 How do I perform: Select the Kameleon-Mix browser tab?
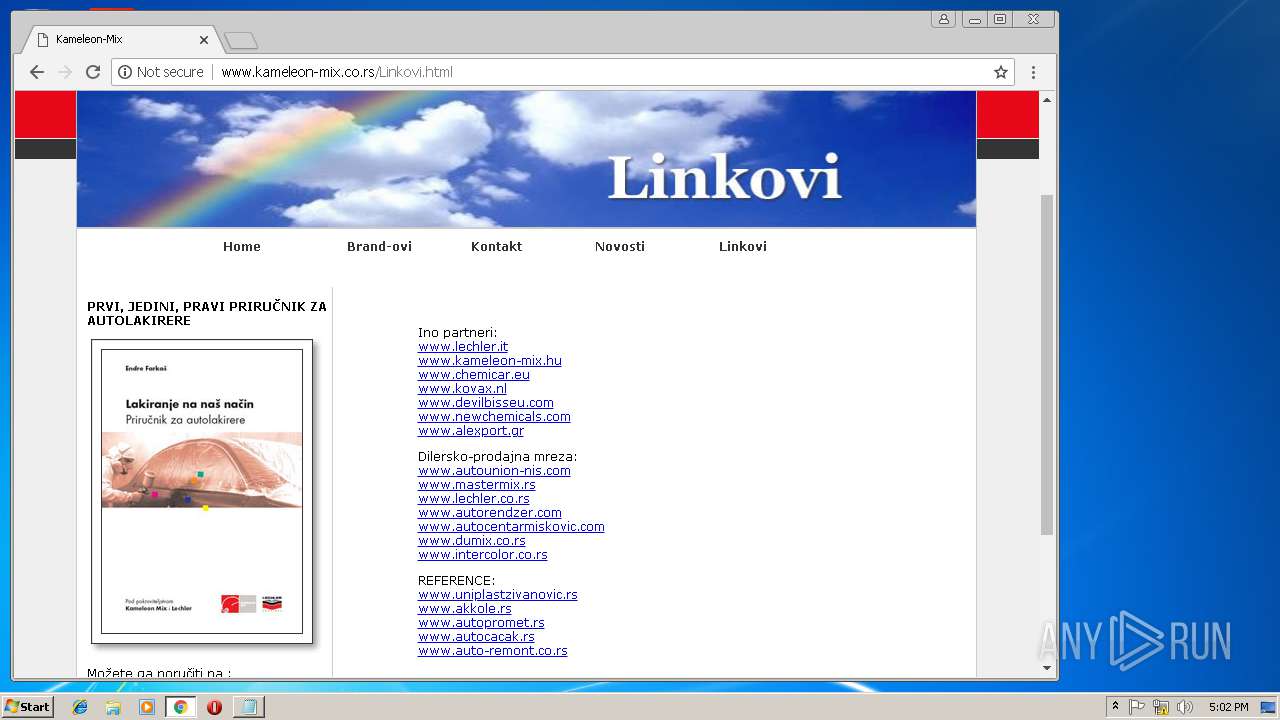point(120,40)
